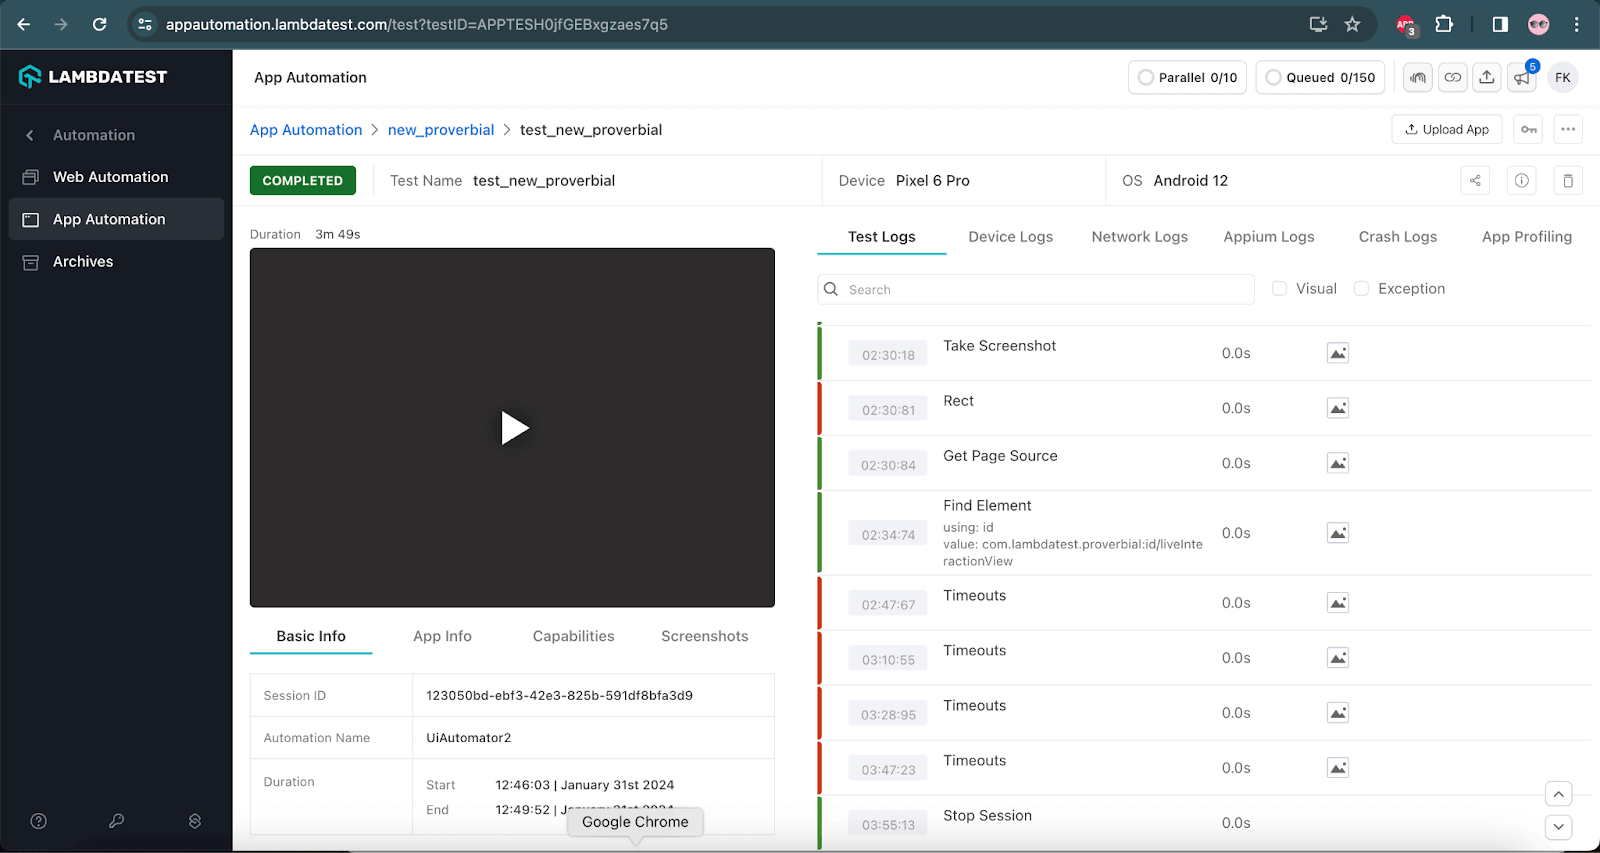Follow the new_proverbial breadcrumb link
The height and width of the screenshot is (853, 1600).
pos(440,130)
